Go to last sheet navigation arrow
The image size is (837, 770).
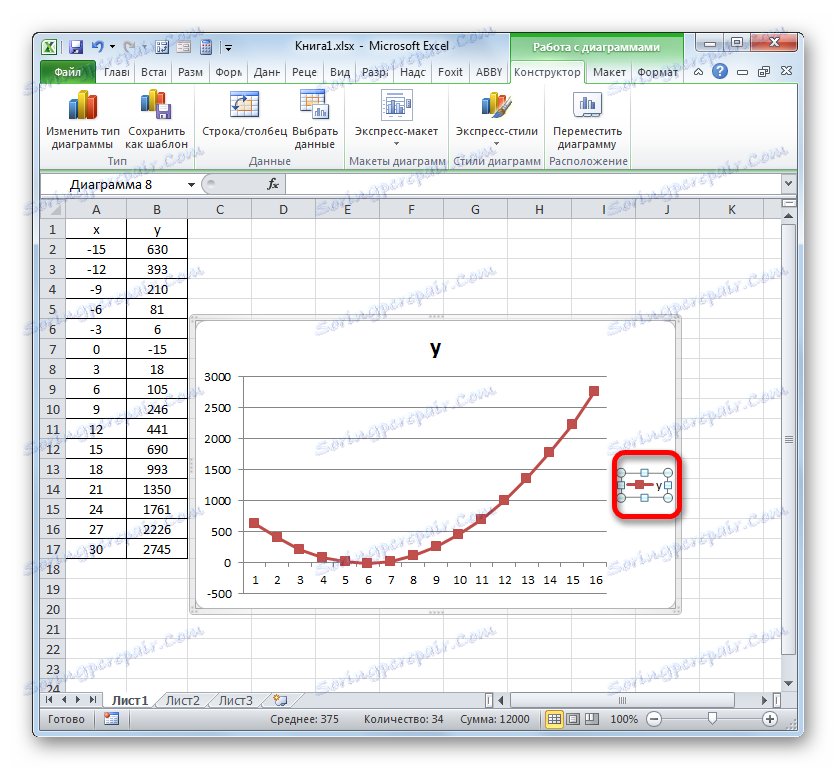coord(93,700)
